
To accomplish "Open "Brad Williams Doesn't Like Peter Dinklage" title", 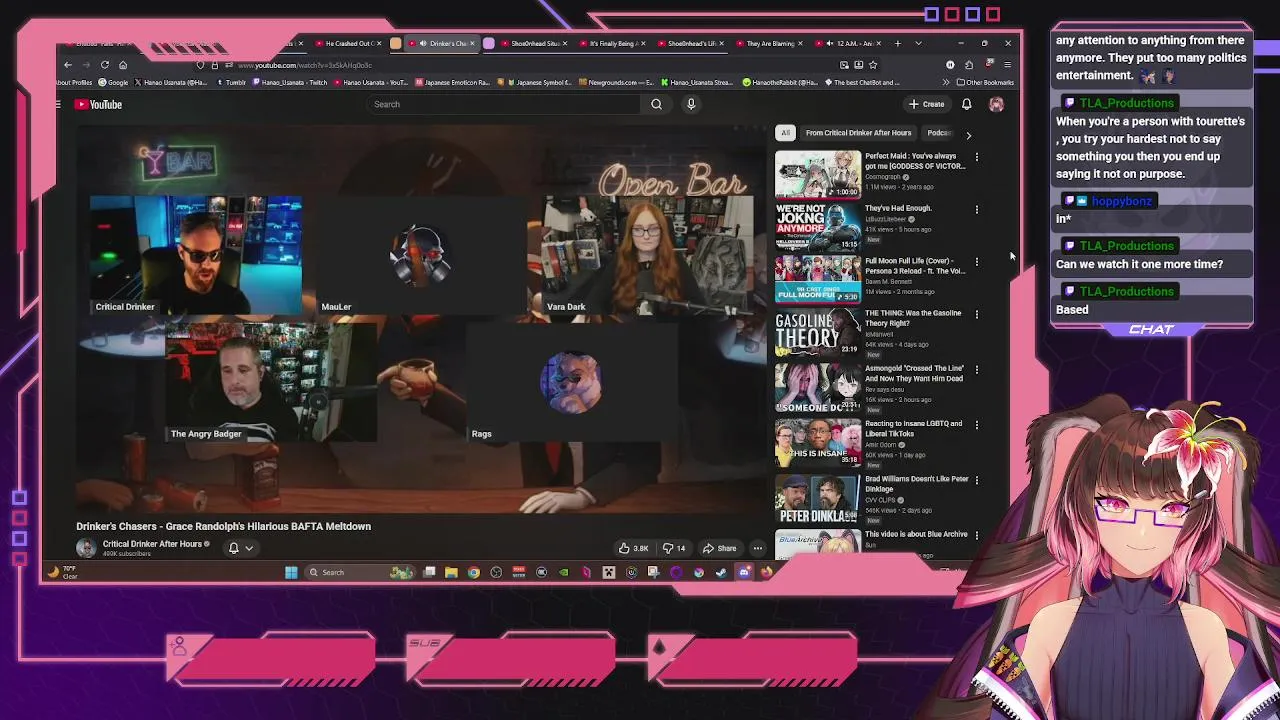I will pos(917,483).
